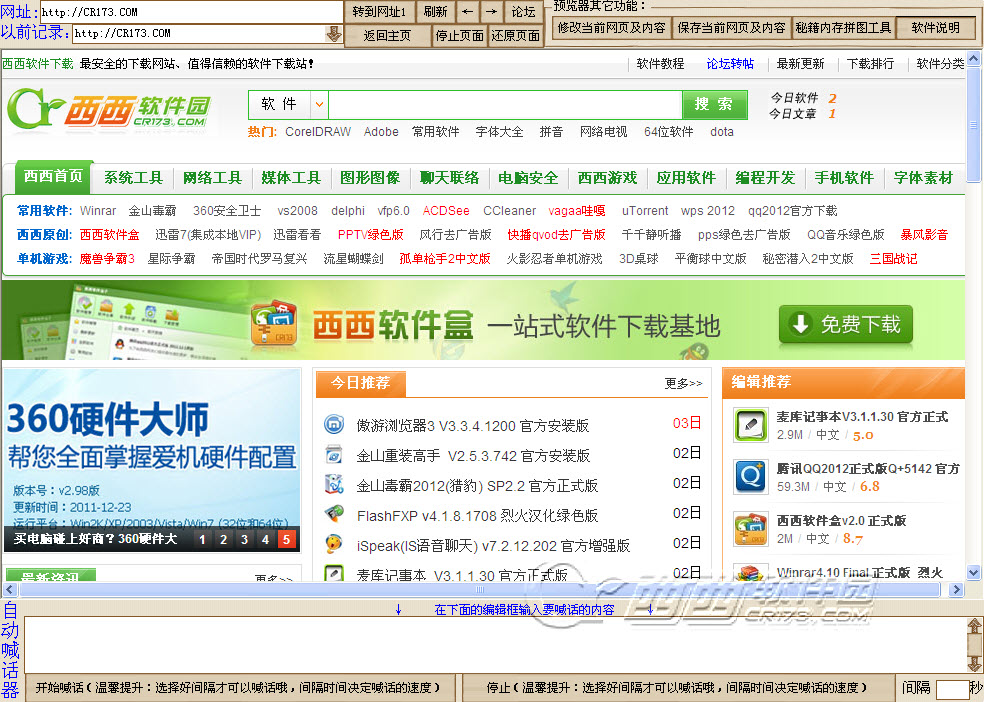Open the 媒体工具 tab
Image resolution: width=984 pixels, height=702 pixels.
(x=291, y=178)
